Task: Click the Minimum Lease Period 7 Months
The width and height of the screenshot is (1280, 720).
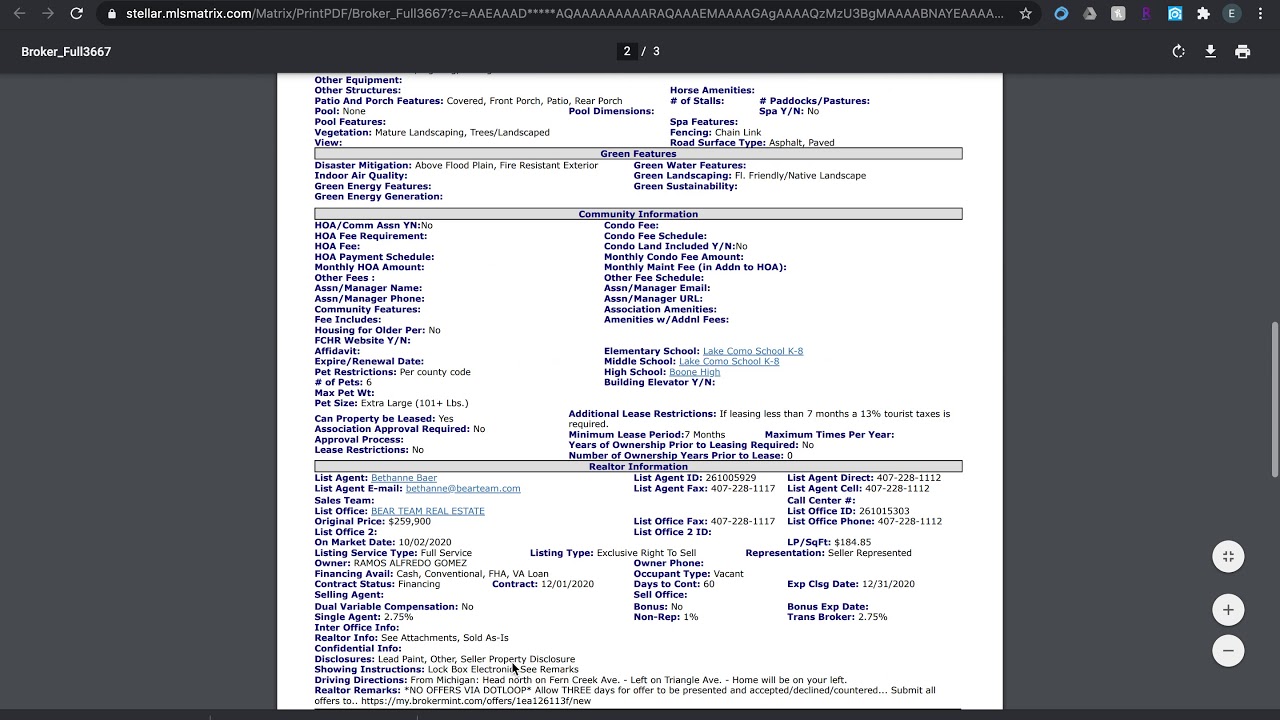Action: [647, 435]
